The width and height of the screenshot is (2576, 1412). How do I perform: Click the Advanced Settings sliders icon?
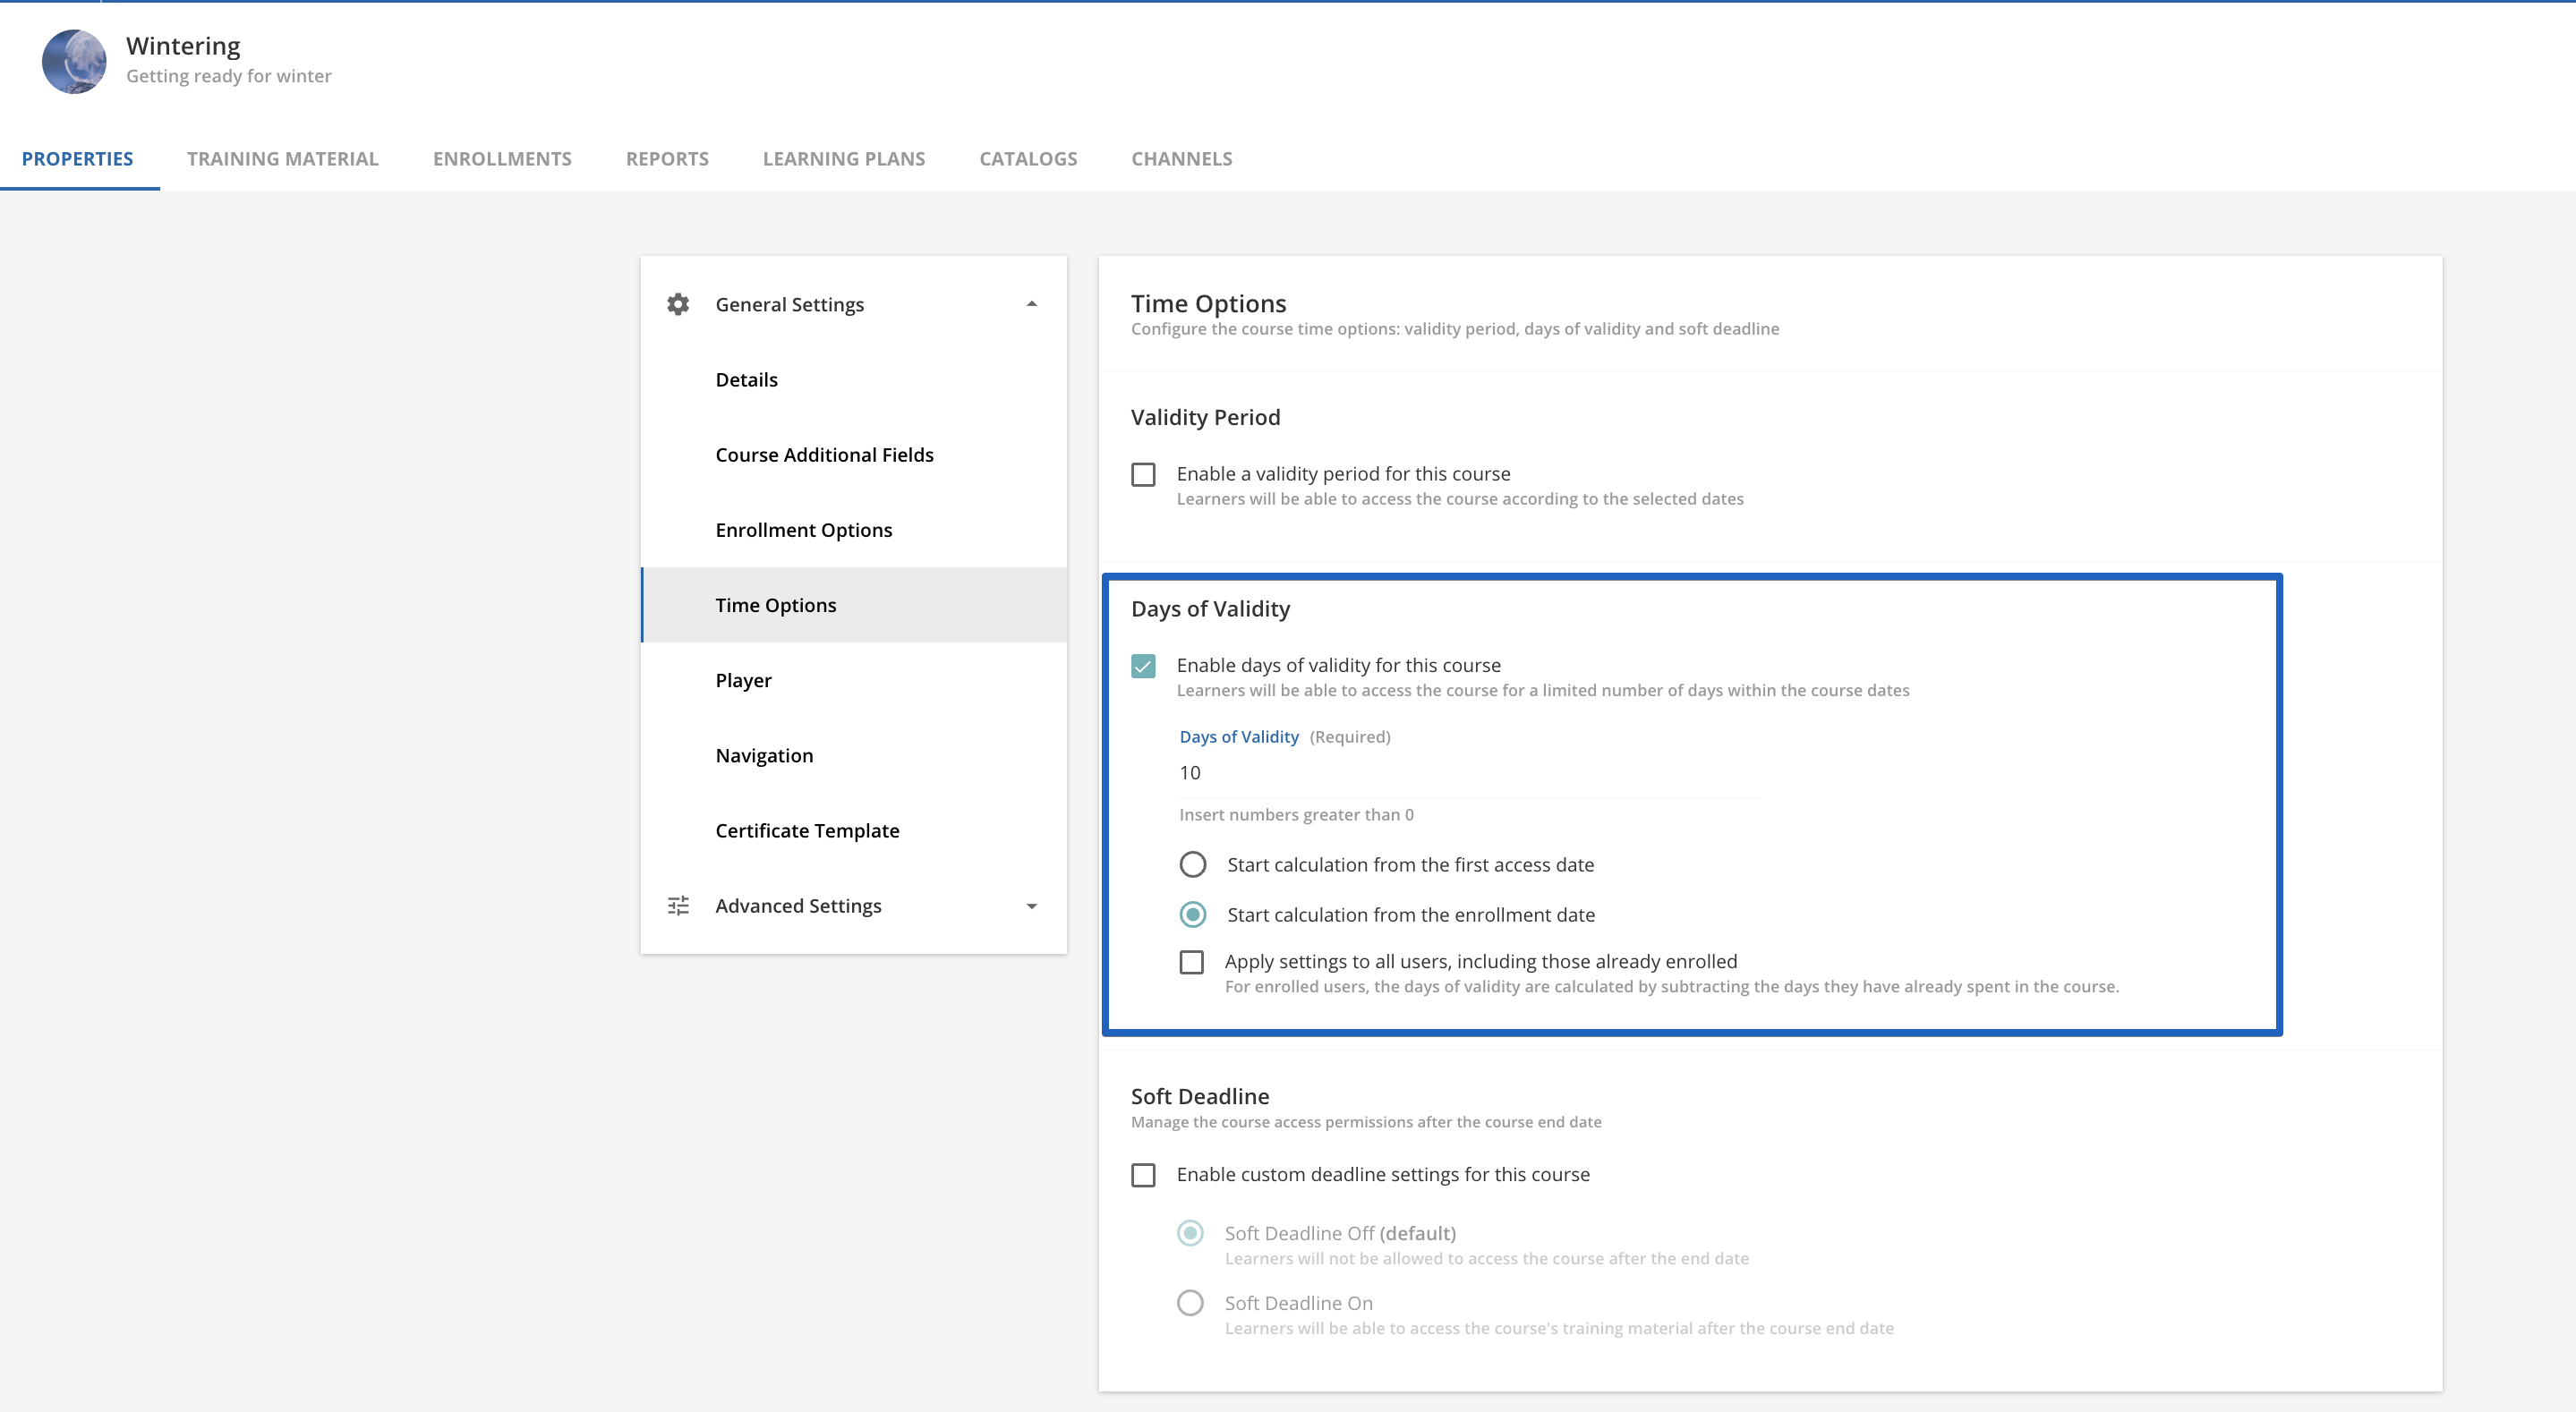tap(678, 906)
